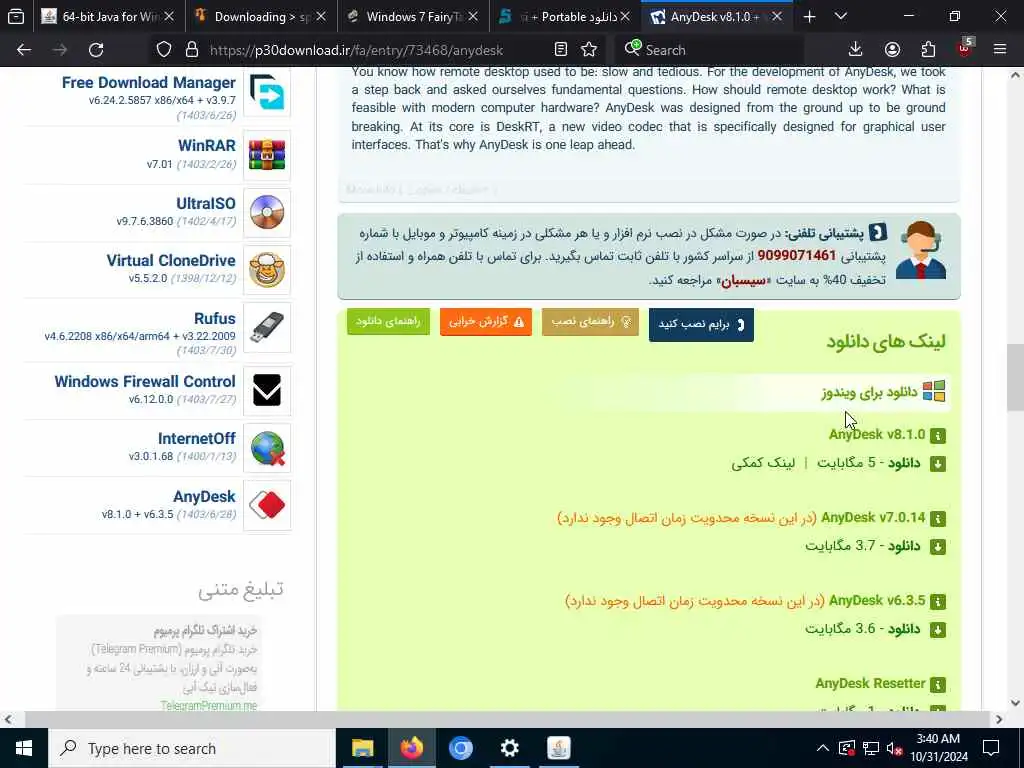
Task: Click the red extension badge icon
Action: [965, 48]
